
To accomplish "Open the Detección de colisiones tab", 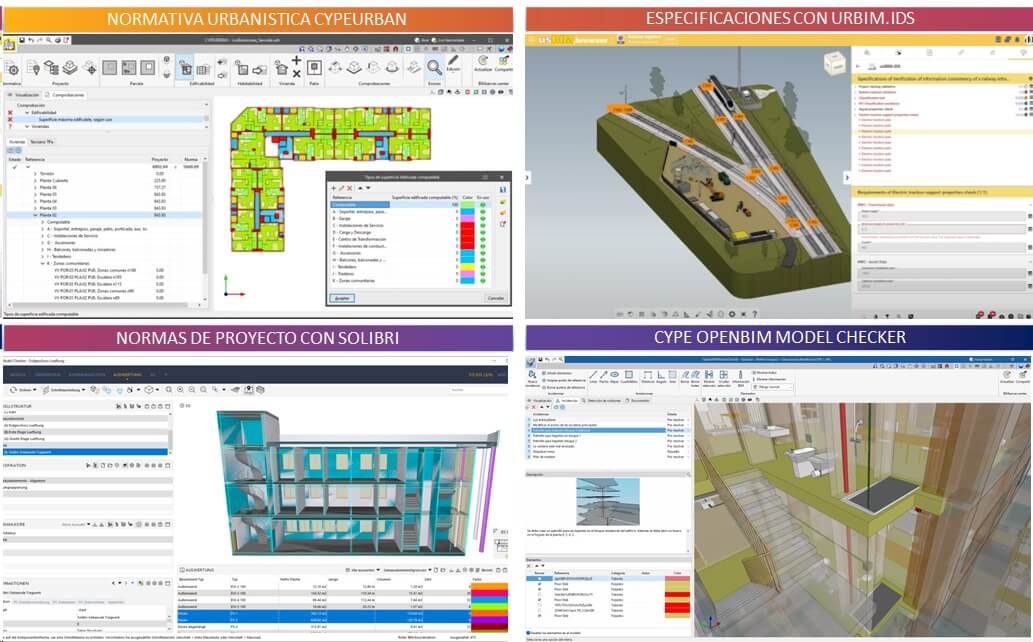I will 601,400.
